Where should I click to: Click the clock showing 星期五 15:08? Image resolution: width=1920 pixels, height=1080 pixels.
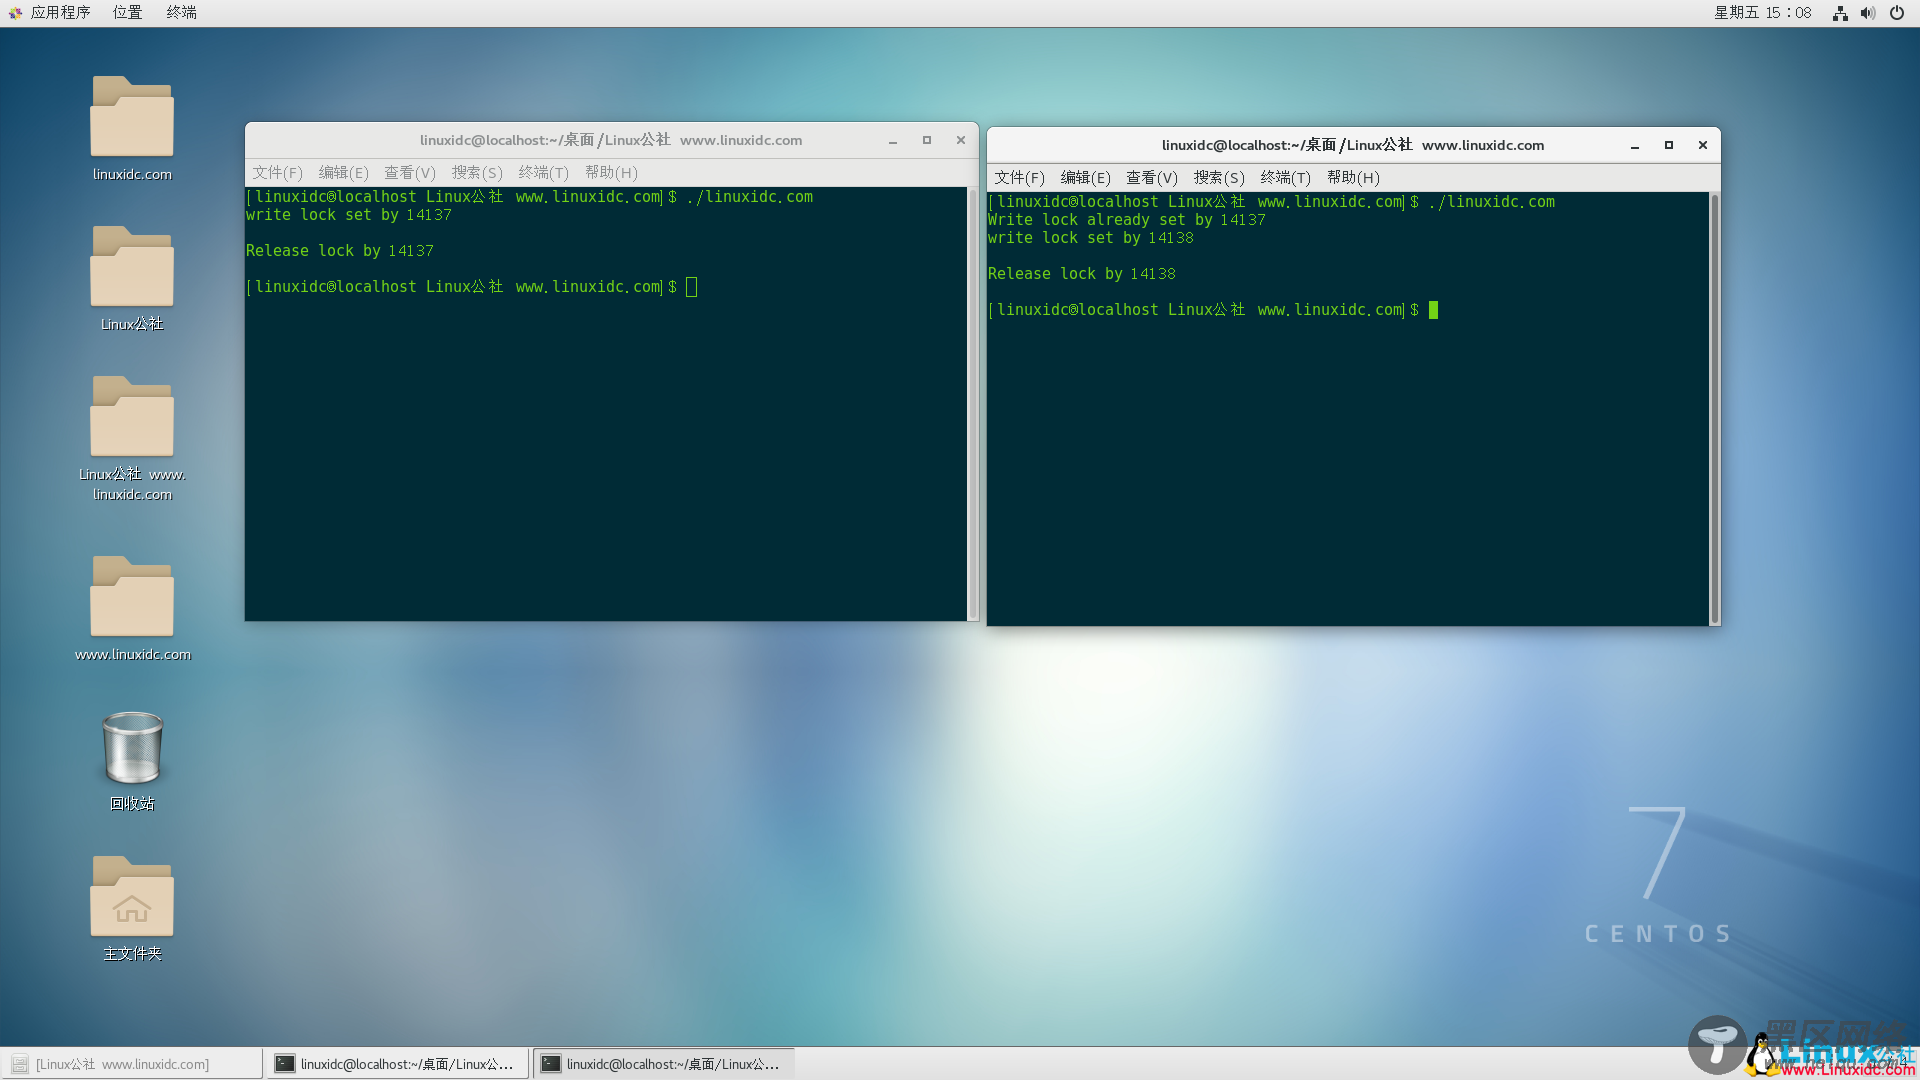click(x=1763, y=13)
